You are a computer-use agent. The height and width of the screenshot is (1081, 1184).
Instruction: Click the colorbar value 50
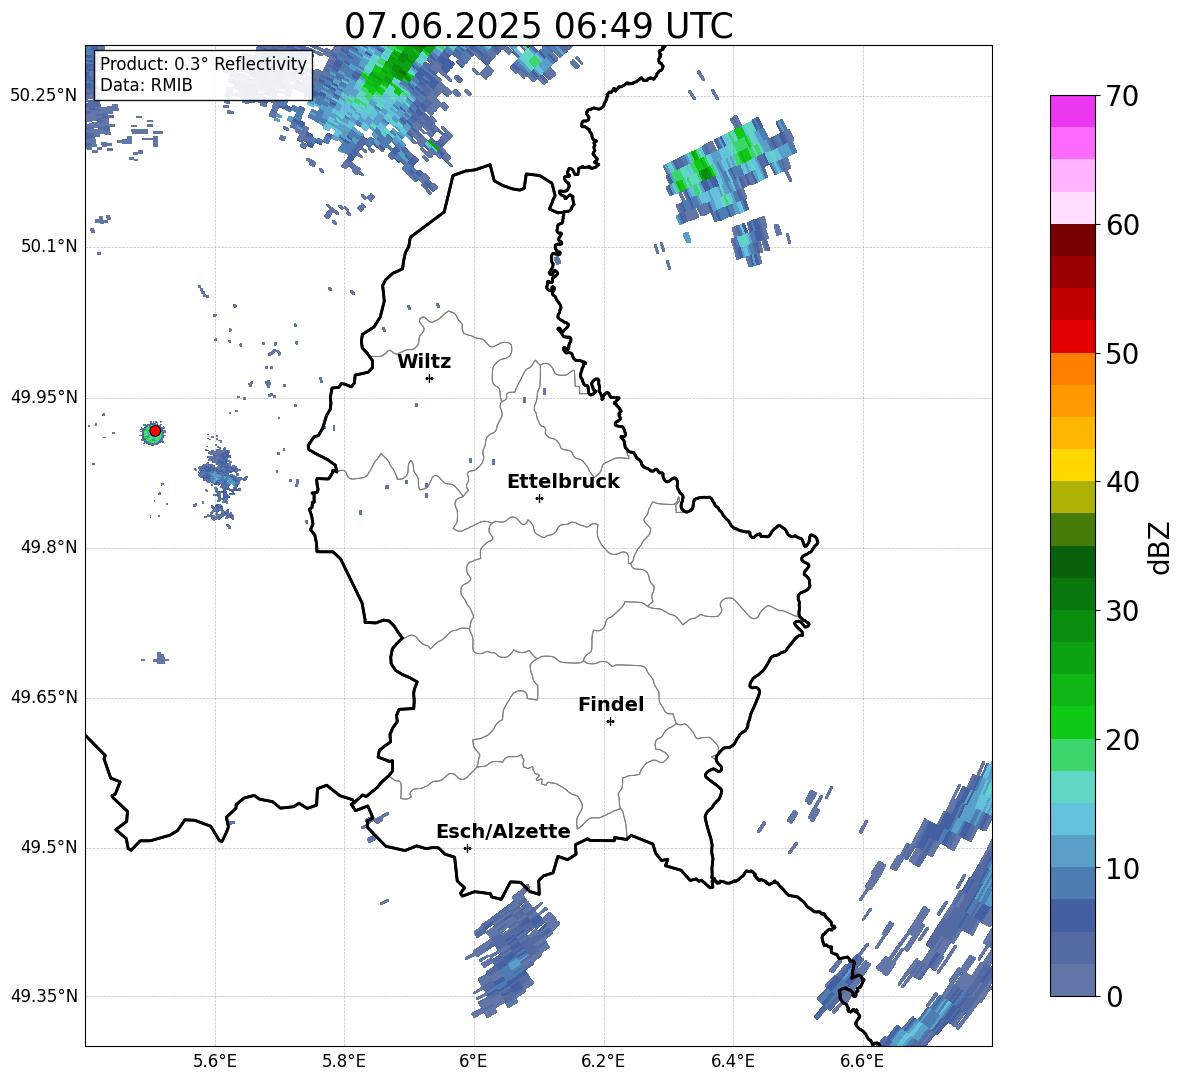tap(1122, 354)
